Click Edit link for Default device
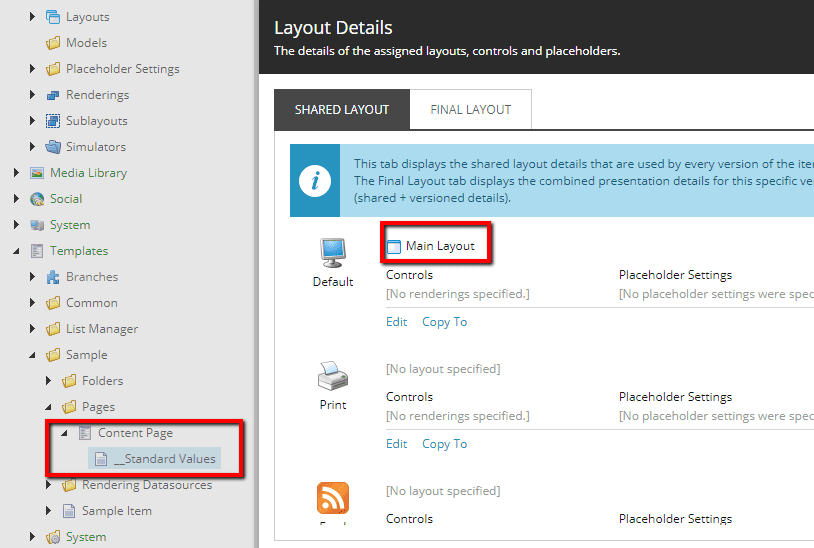This screenshot has height=548, width=814. [x=397, y=322]
